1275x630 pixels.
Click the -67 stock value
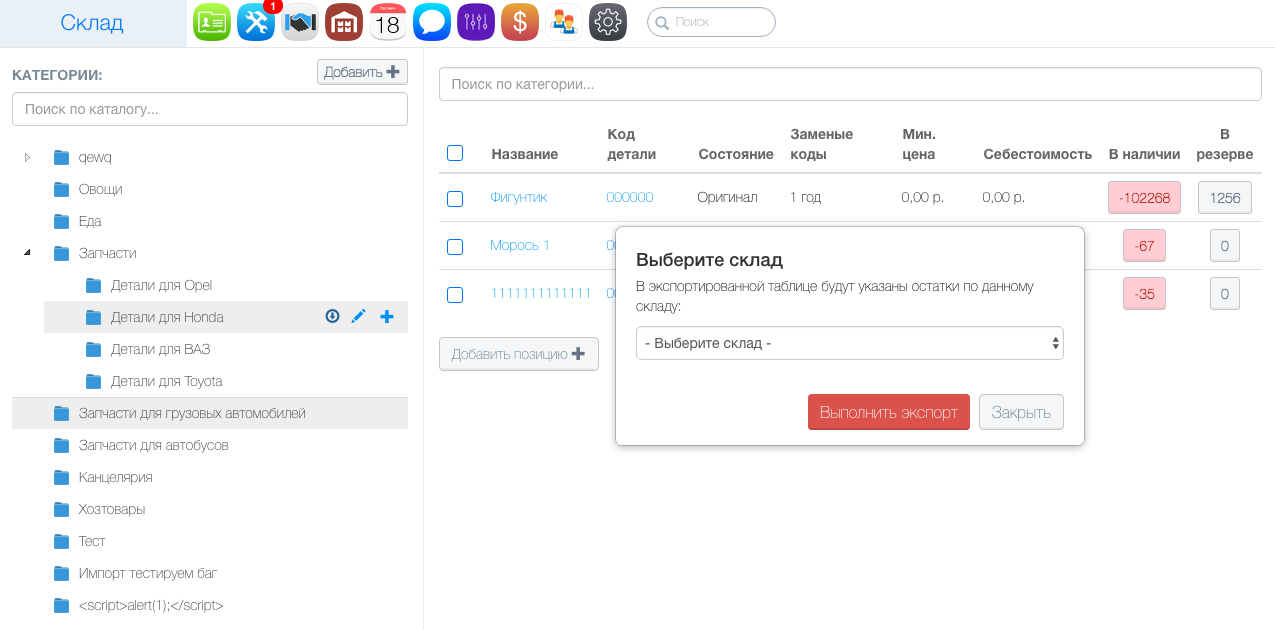click(x=1144, y=245)
